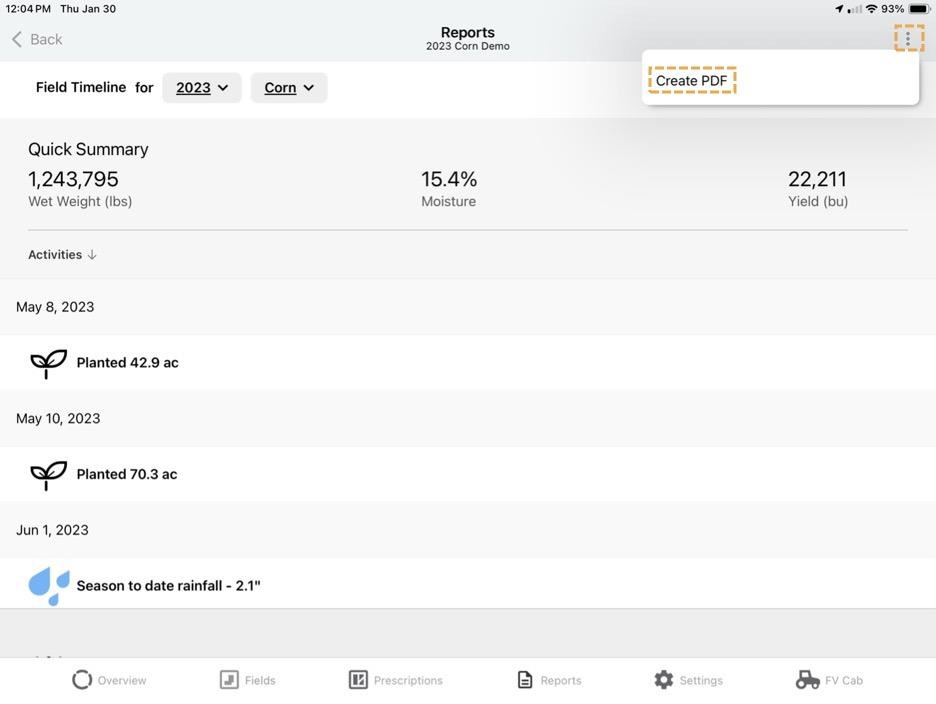This screenshot has height=704, width=936.
Task: Expand the Corn crop dropdown
Action: [288, 88]
